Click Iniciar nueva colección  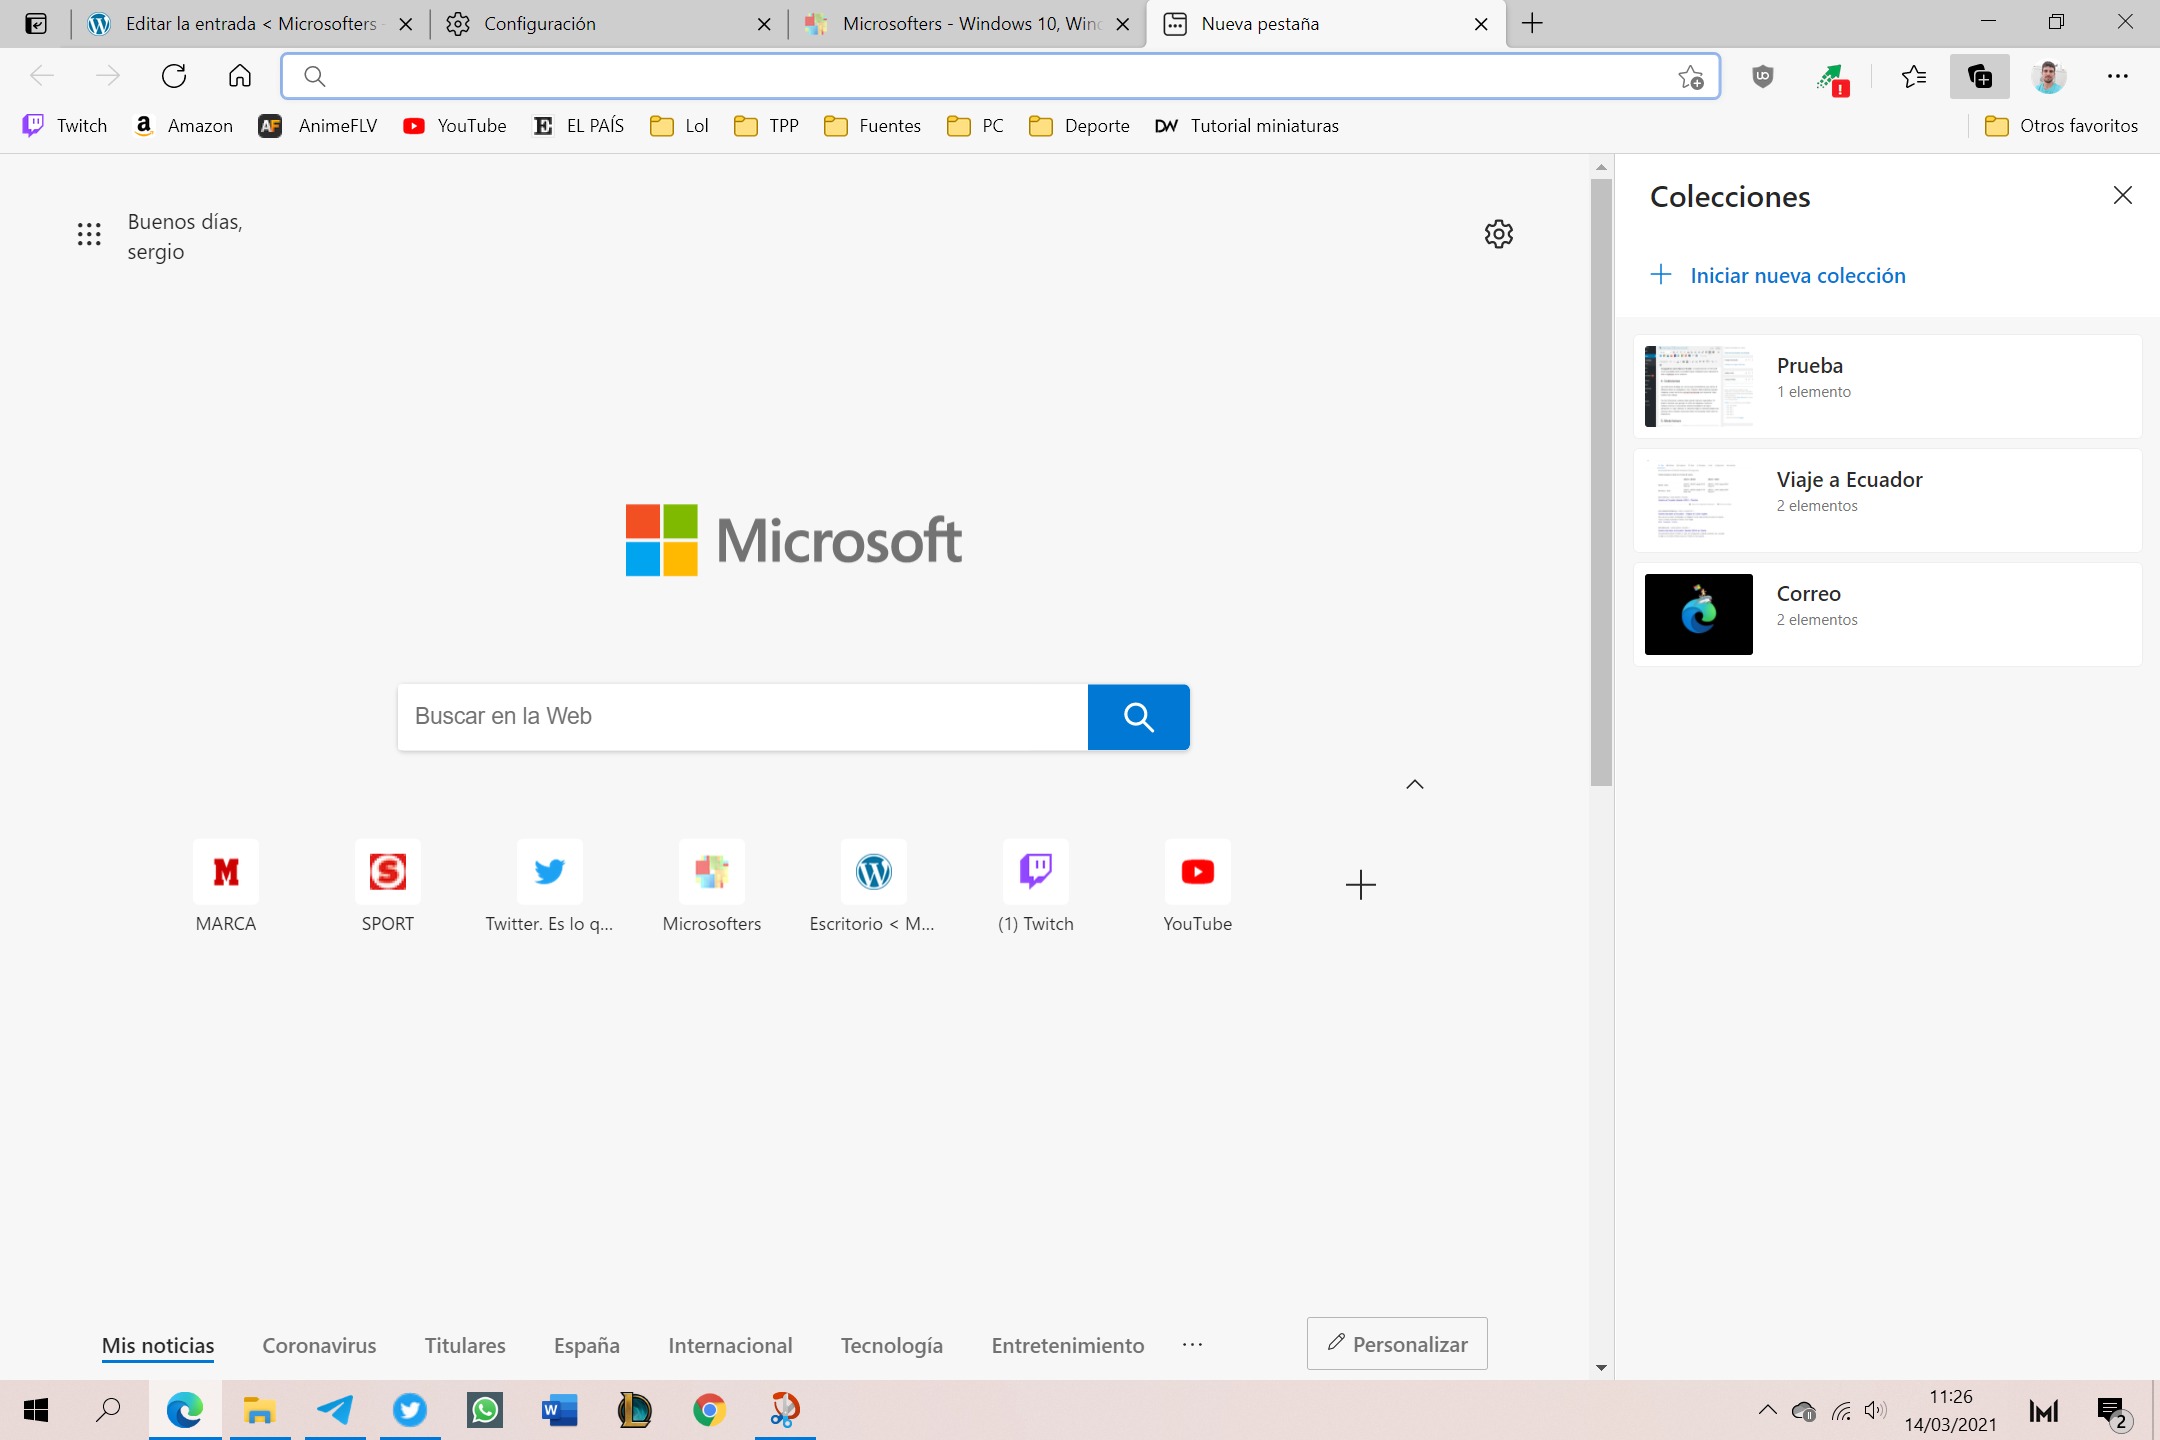click(1778, 275)
